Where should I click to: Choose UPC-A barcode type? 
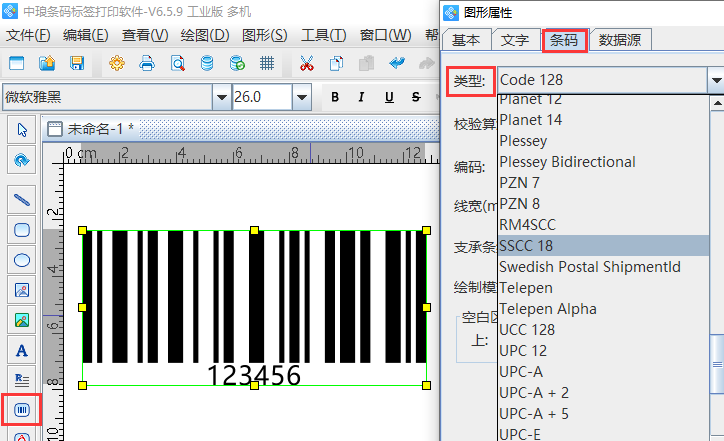click(603, 372)
